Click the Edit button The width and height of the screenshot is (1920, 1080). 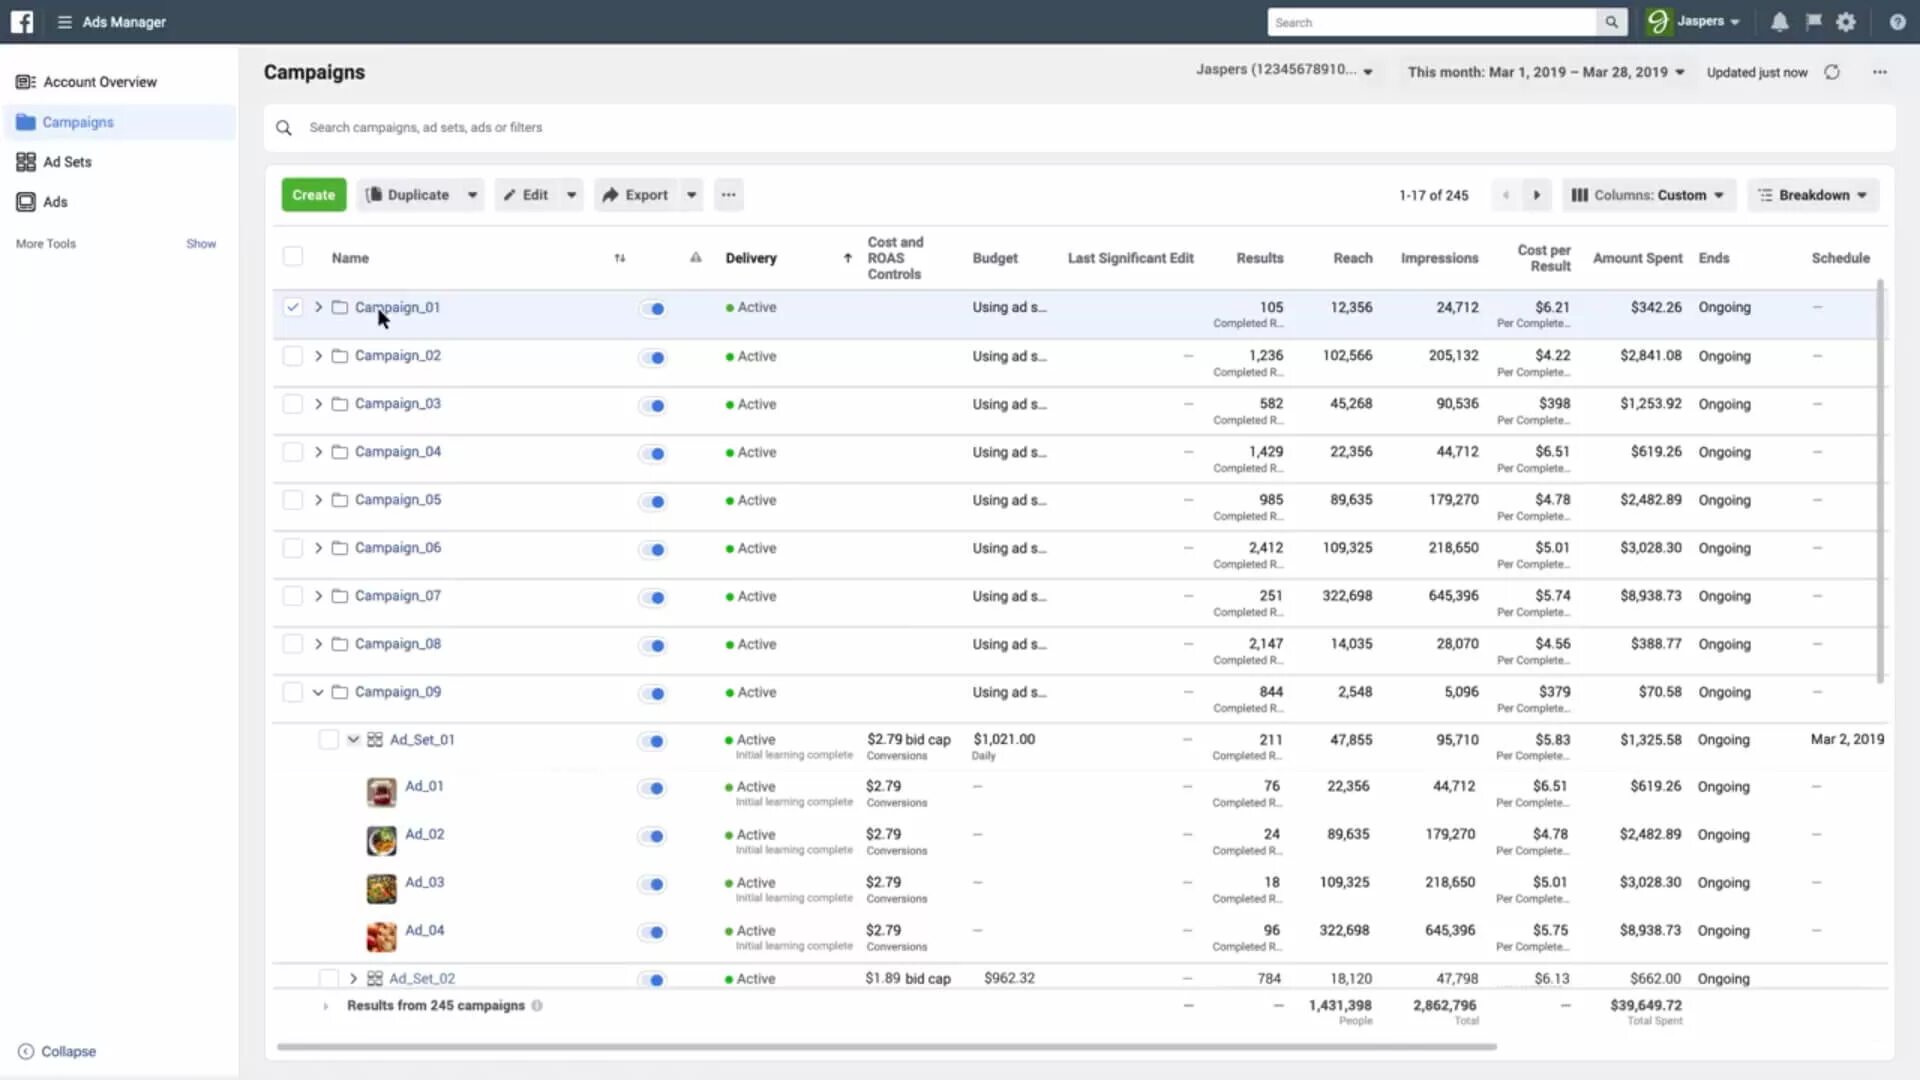pyautogui.click(x=534, y=194)
